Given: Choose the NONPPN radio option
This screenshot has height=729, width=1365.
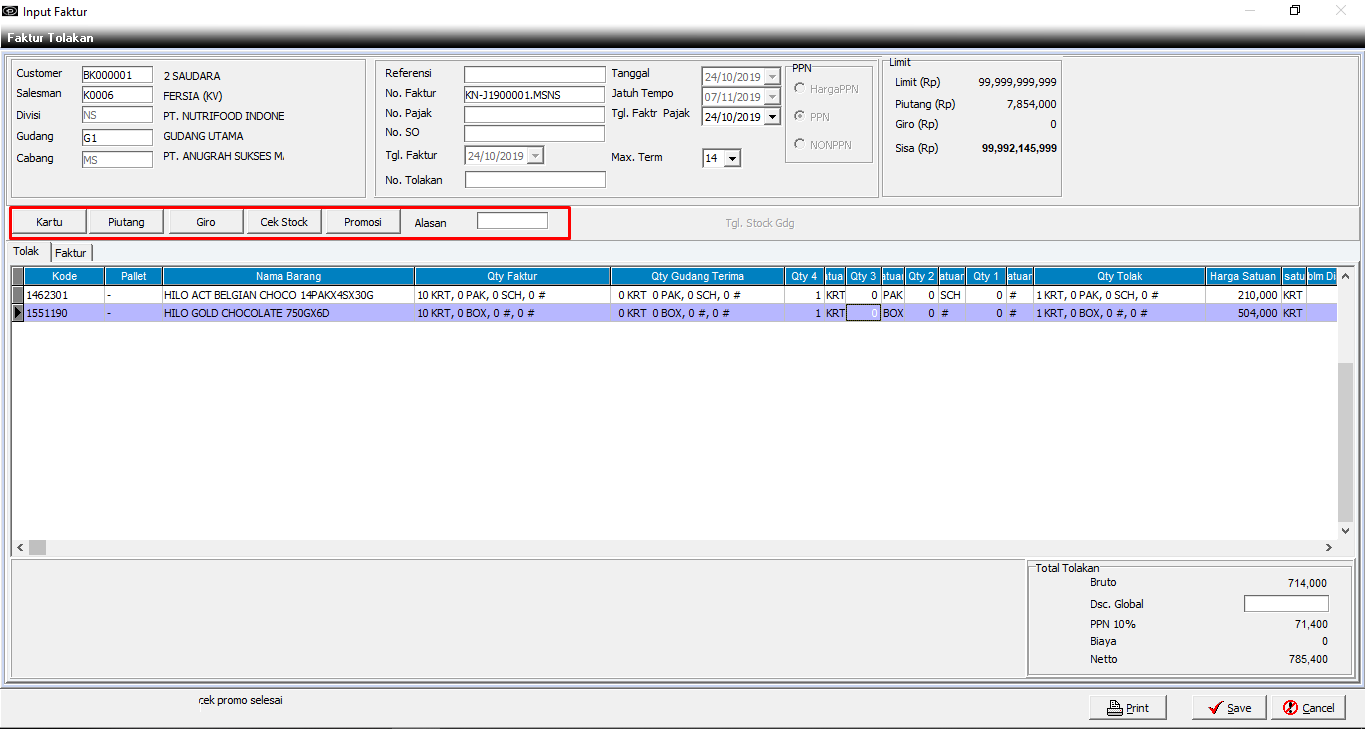Looking at the screenshot, I should pos(800,145).
